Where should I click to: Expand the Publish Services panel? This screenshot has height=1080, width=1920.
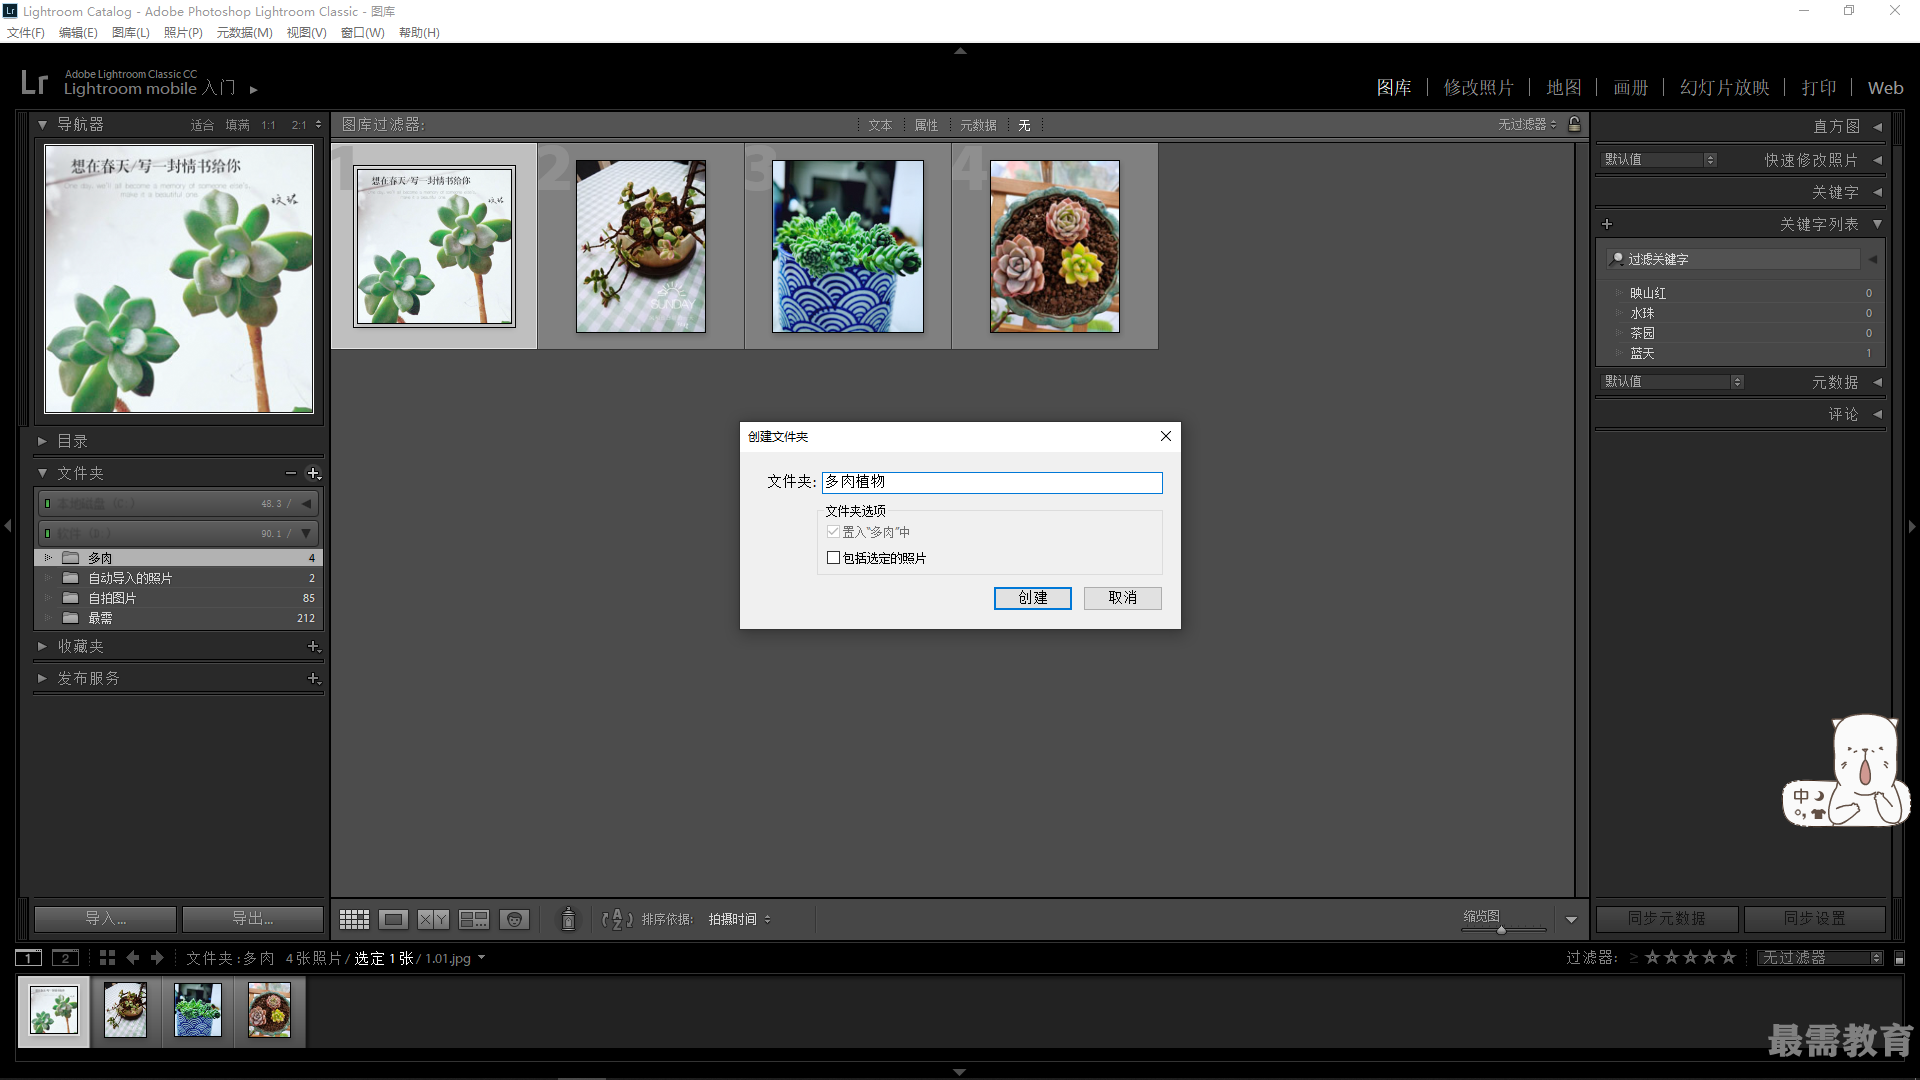point(42,679)
